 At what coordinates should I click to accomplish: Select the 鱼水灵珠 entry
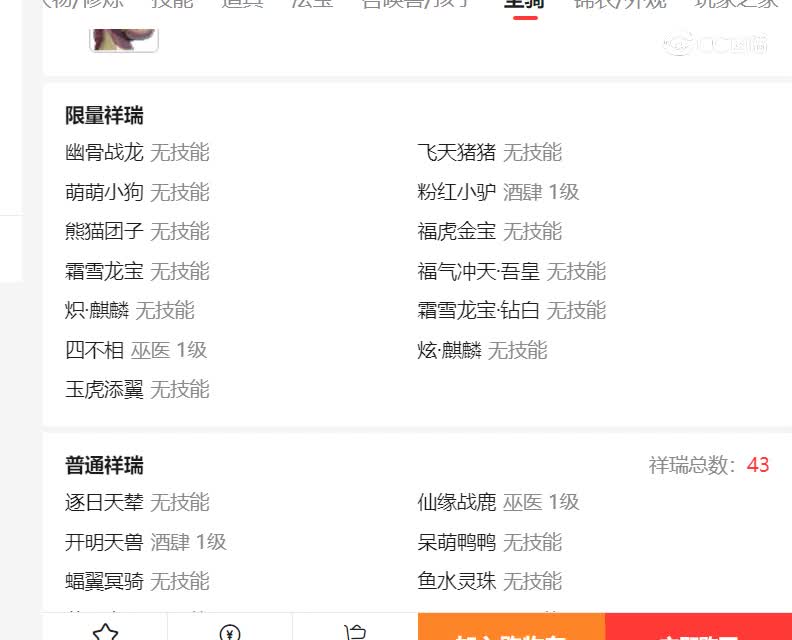pos(457,581)
